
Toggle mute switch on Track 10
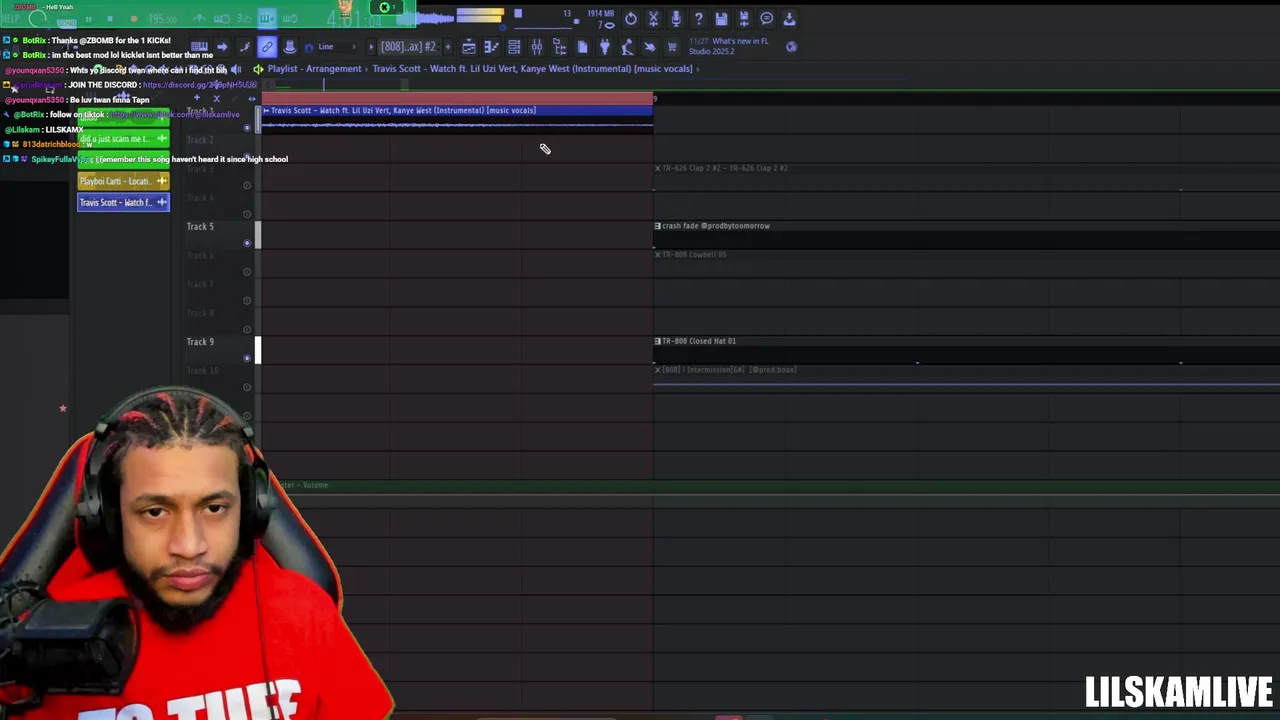pyautogui.click(x=247, y=386)
